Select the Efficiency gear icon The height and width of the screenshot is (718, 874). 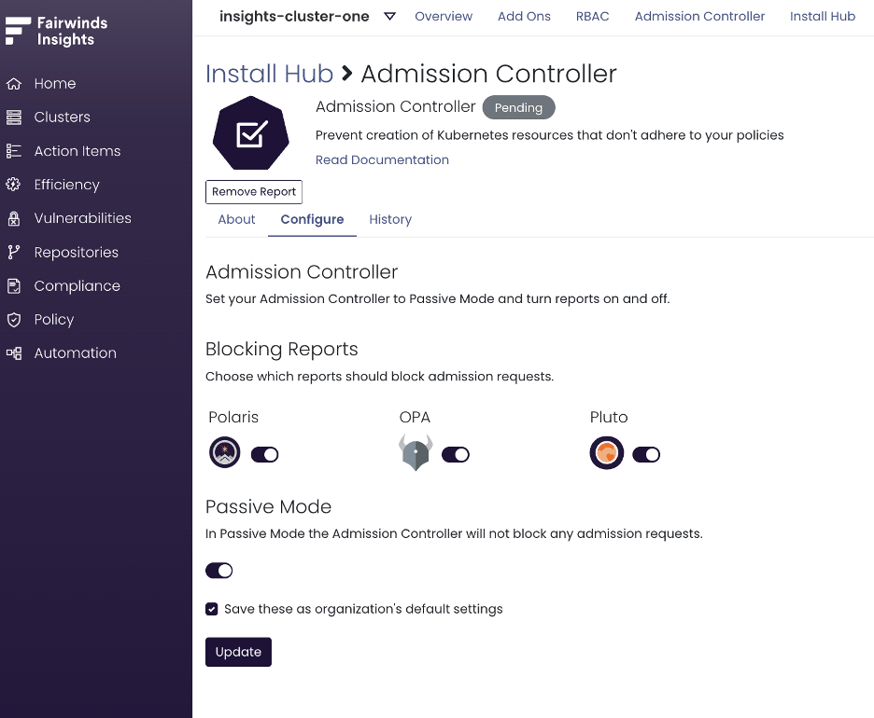click(x=13, y=185)
